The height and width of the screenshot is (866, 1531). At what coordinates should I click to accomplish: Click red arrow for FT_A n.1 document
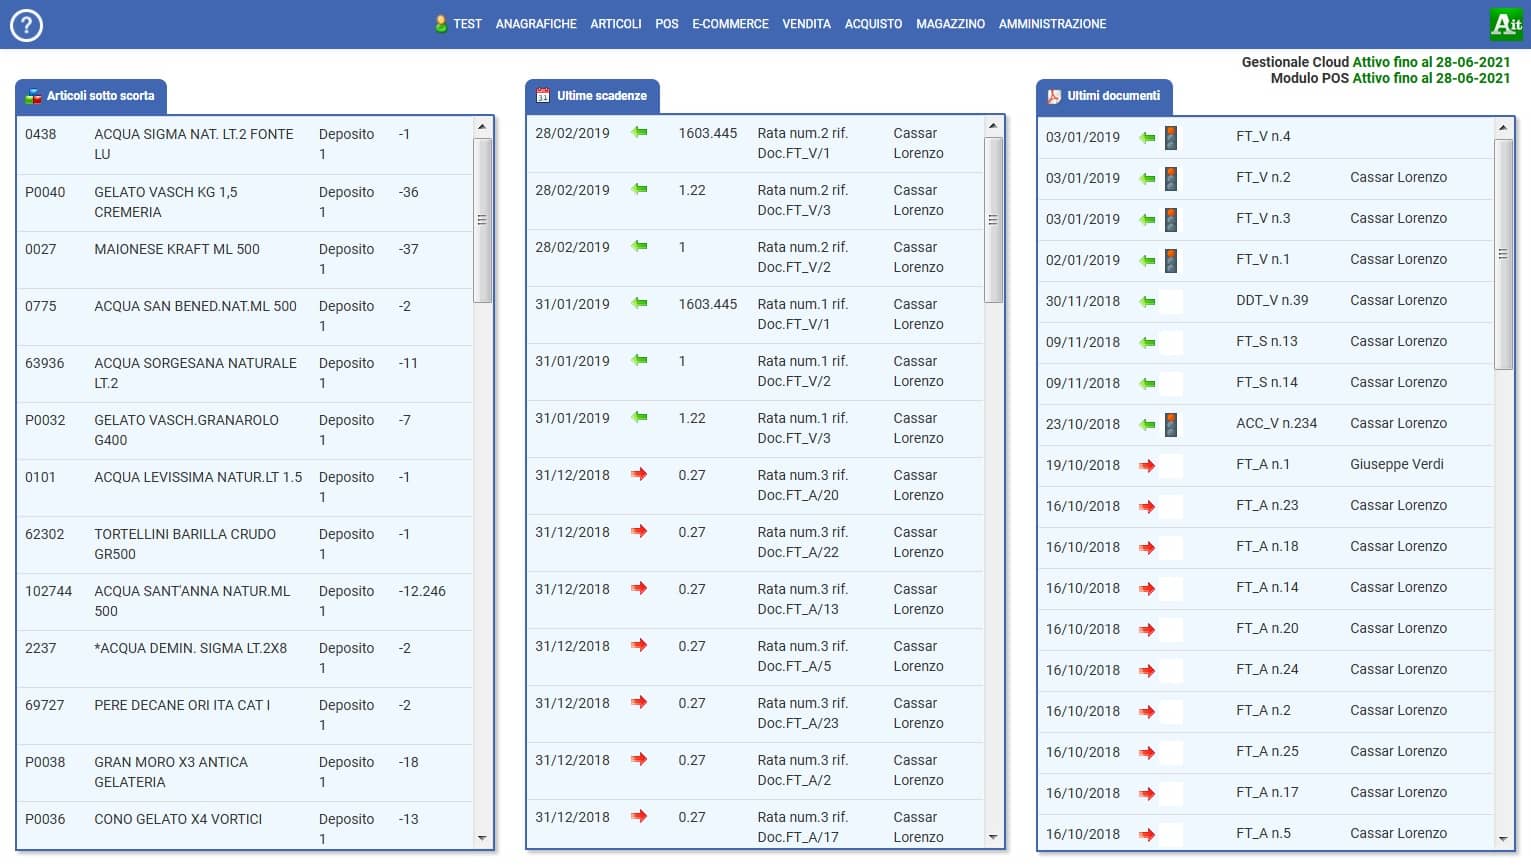click(1147, 466)
